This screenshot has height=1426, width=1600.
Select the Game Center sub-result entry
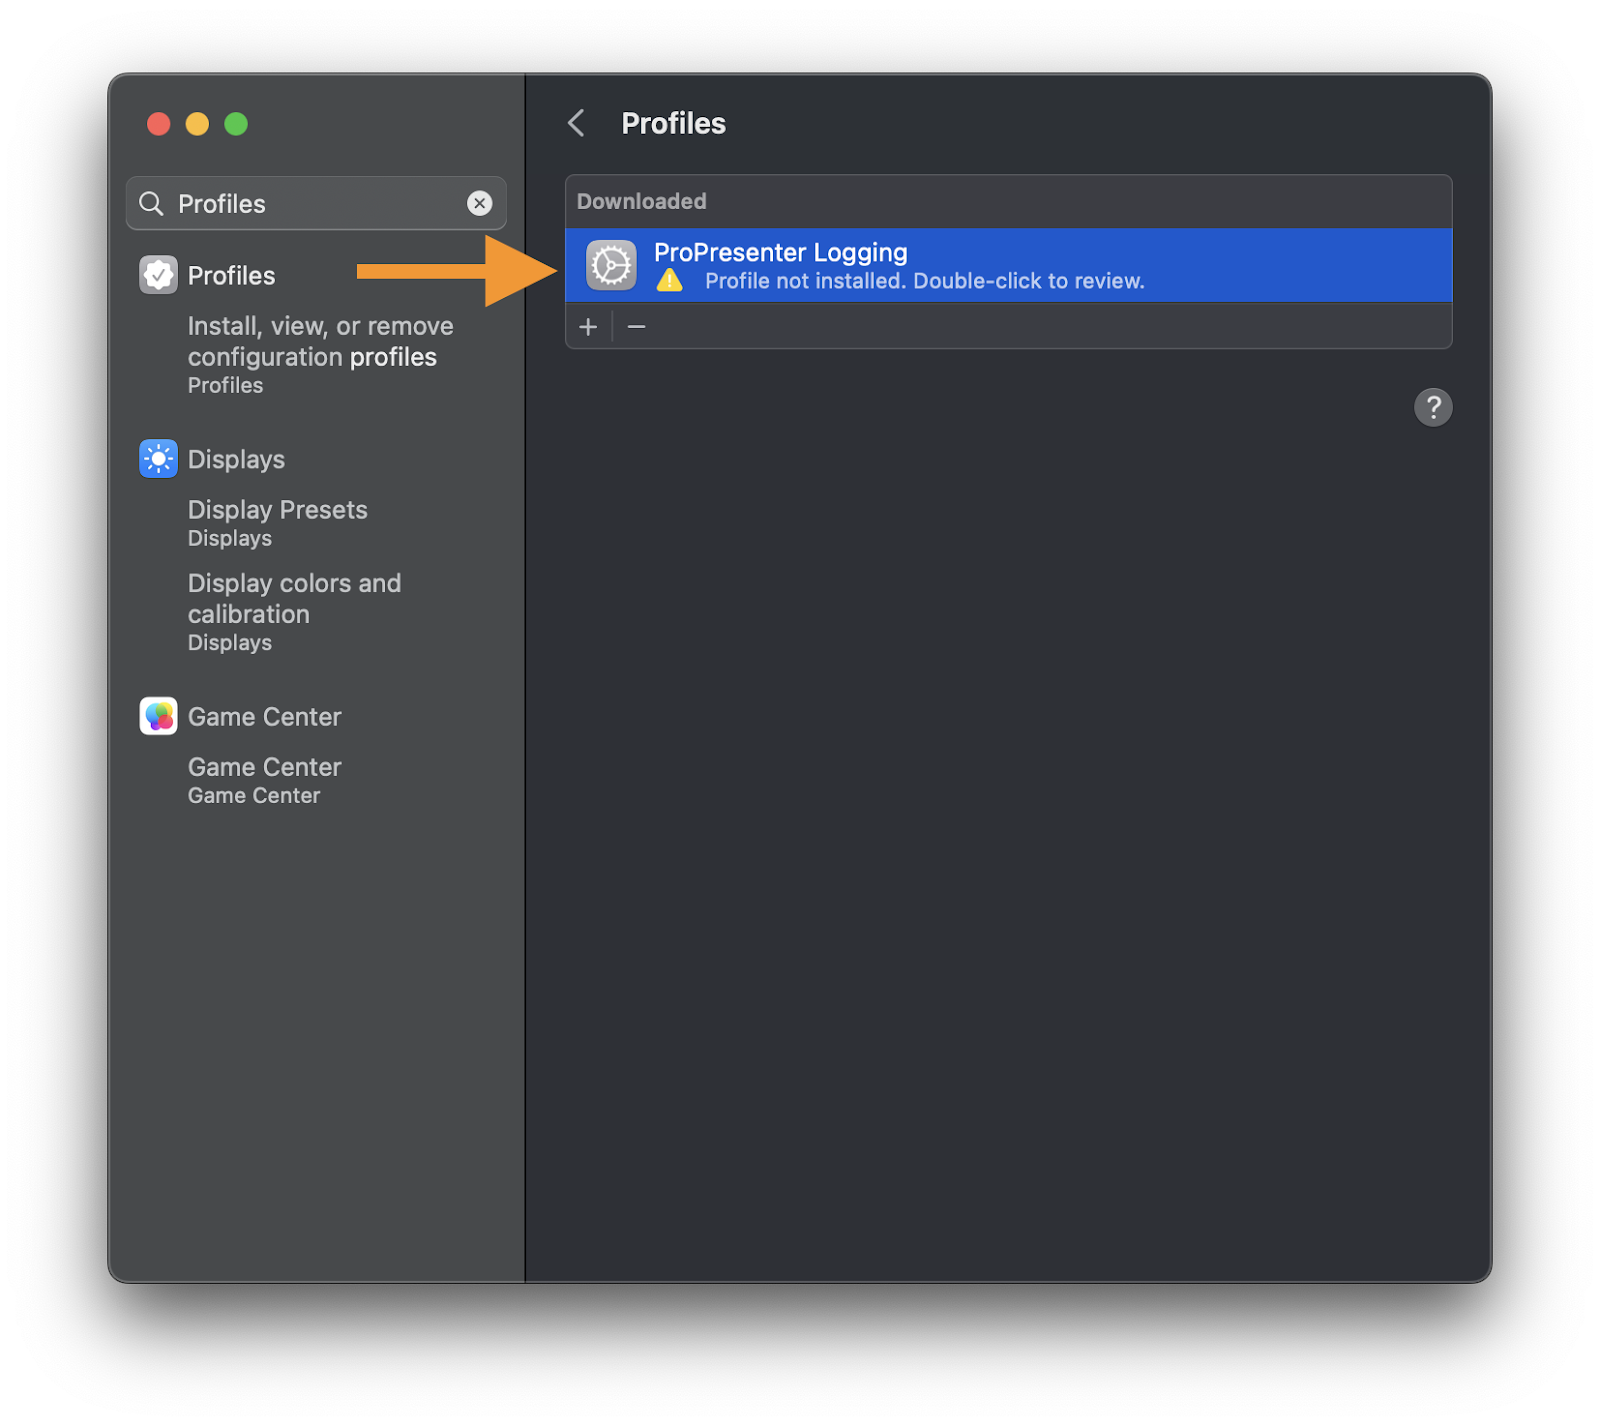point(264,779)
